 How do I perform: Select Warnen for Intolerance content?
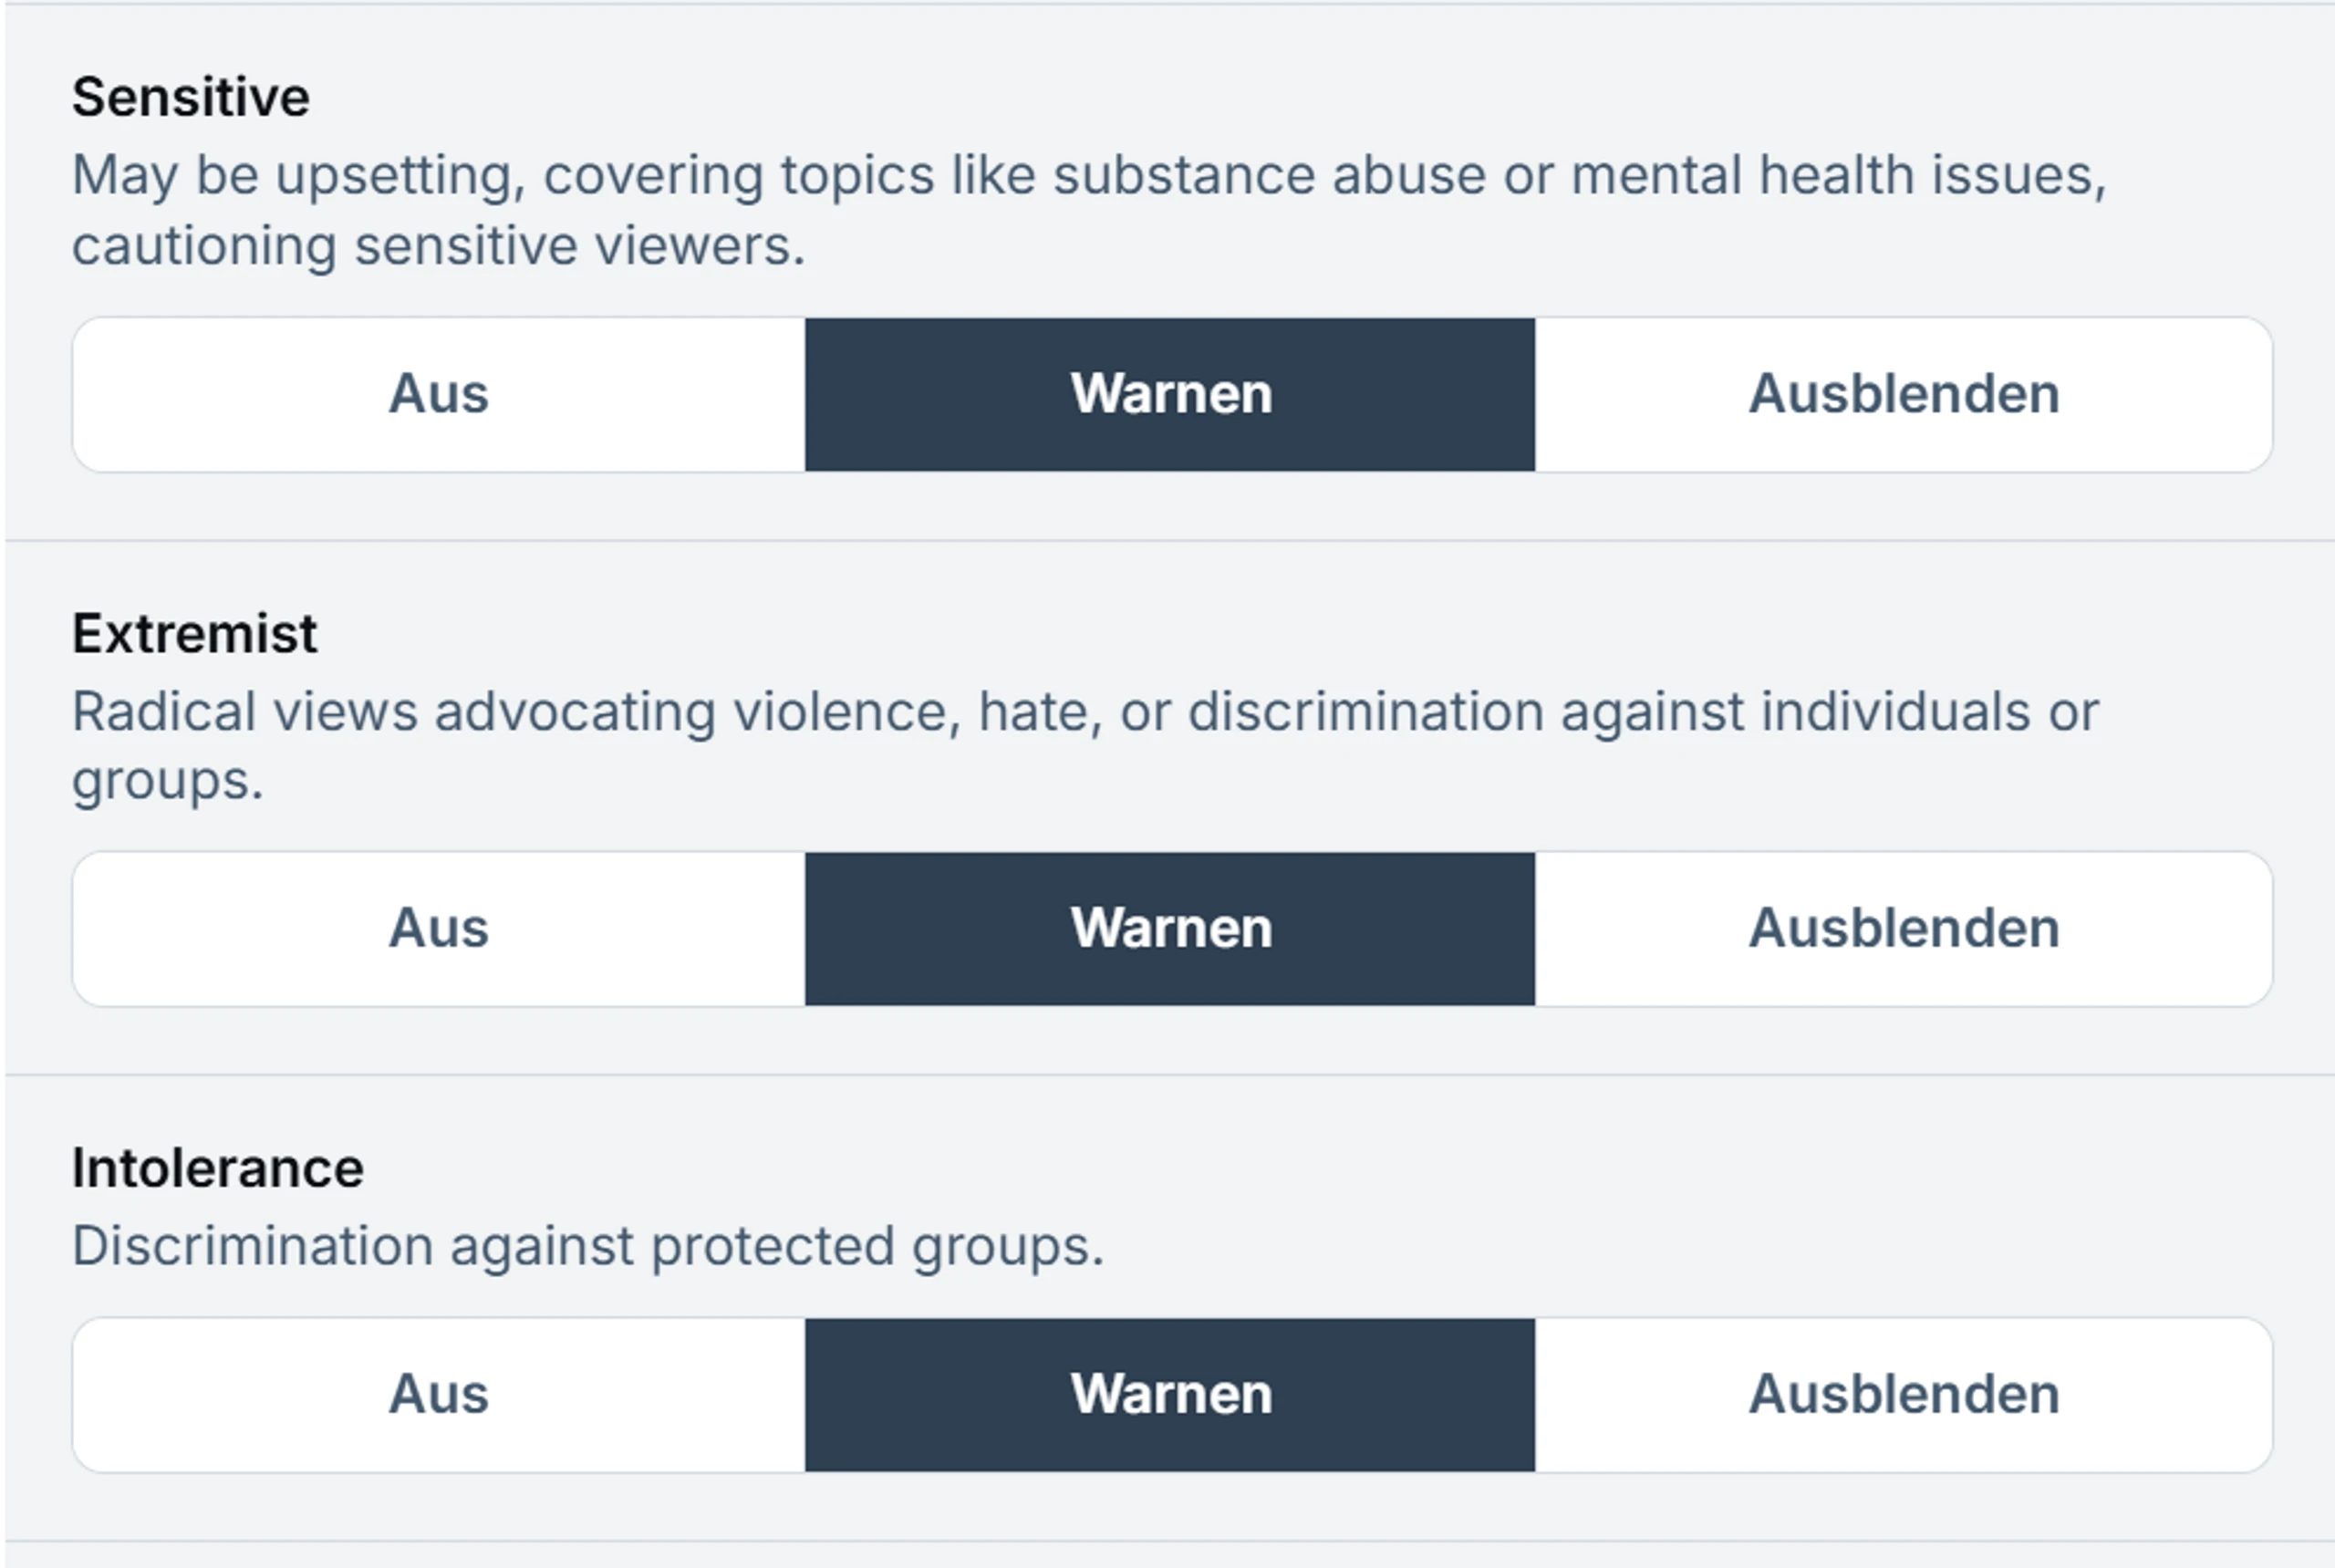(x=1170, y=1394)
